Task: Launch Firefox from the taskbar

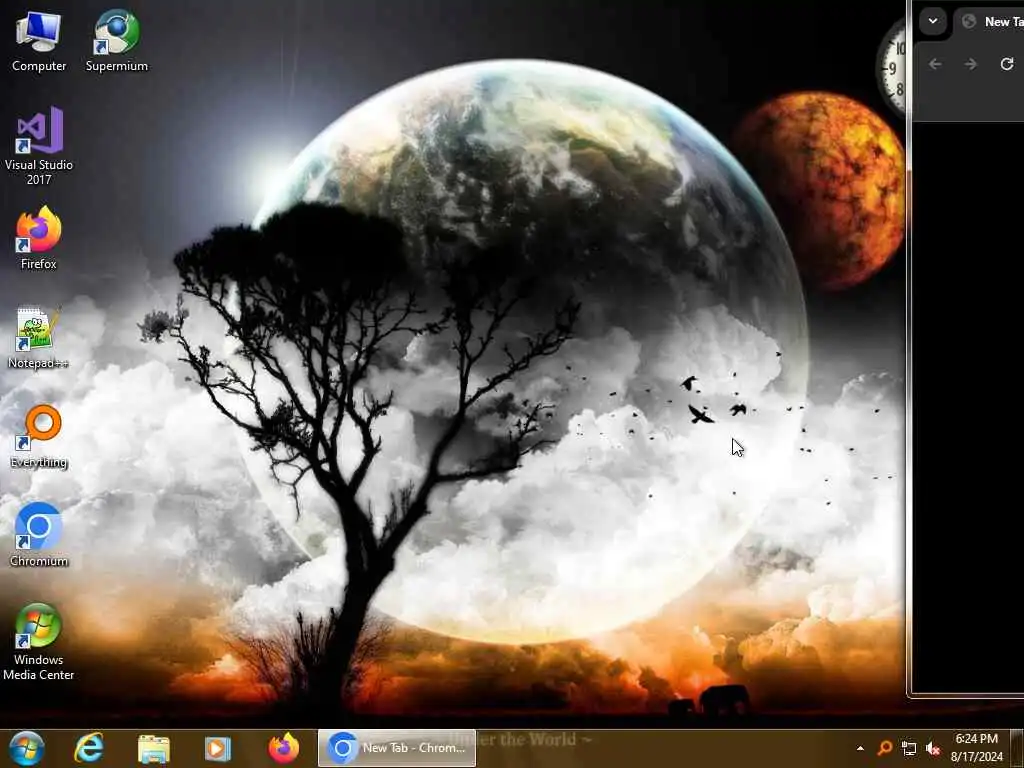Action: [283, 748]
